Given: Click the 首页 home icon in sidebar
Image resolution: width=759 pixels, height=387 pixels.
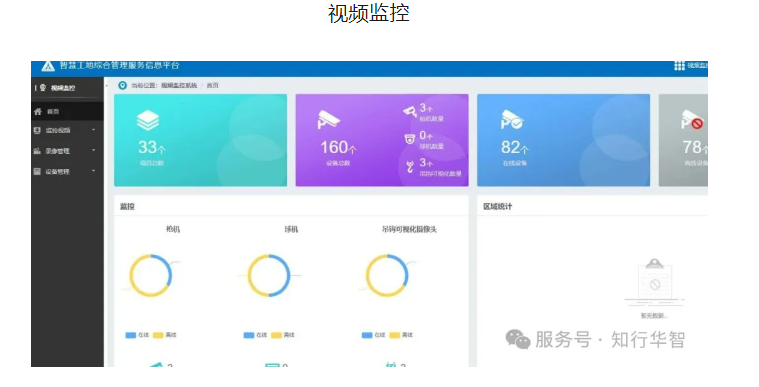Looking at the screenshot, I should [x=38, y=111].
